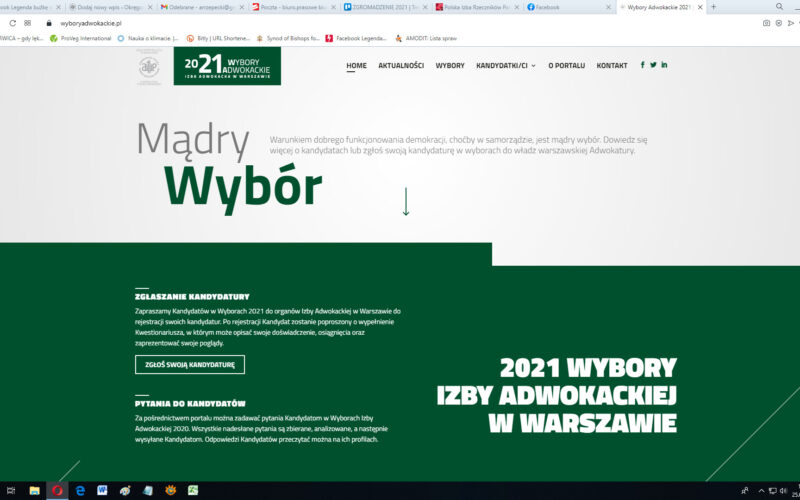Viewport: 800px width, 500px height.
Task: Click the shield icon in address bar
Action: pyautogui.click(x=779, y=23)
